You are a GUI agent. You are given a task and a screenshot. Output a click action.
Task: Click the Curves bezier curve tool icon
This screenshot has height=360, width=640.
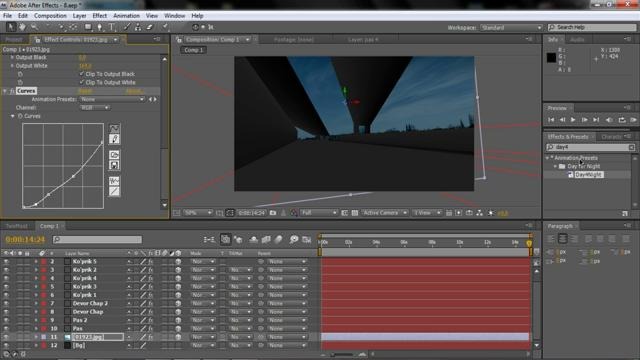pos(114,129)
